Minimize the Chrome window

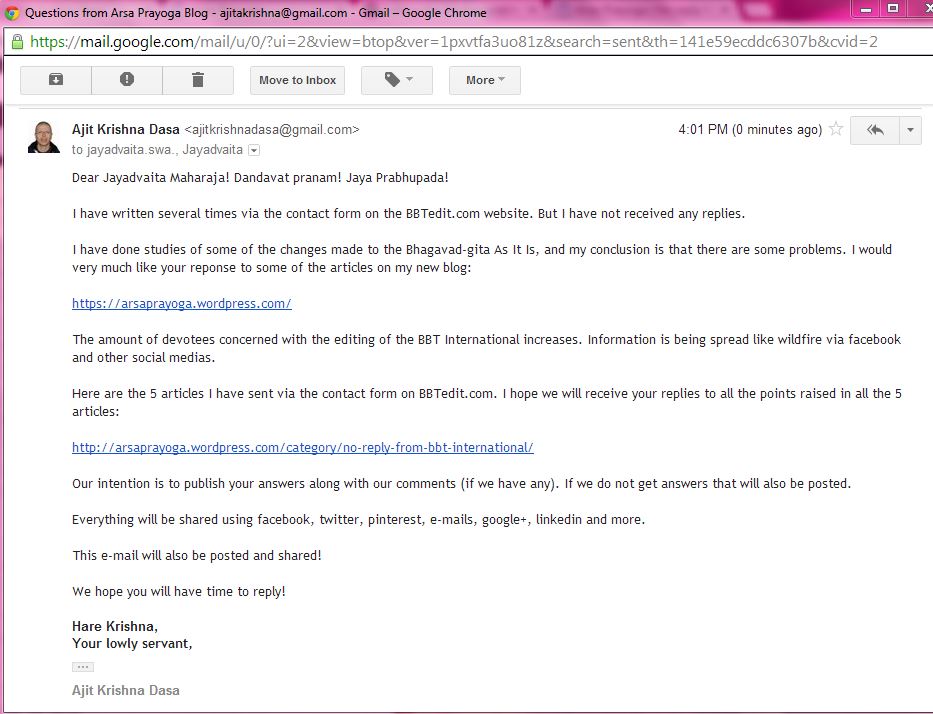[x=866, y=10]
